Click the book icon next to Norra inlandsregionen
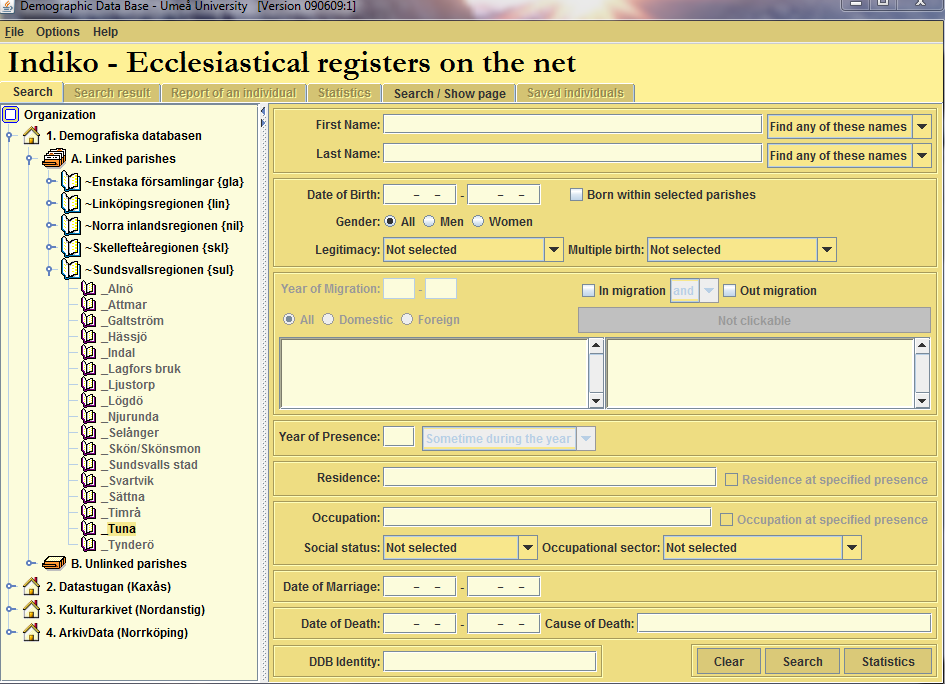Screen dimensions: 945x684 click(71, 225)
